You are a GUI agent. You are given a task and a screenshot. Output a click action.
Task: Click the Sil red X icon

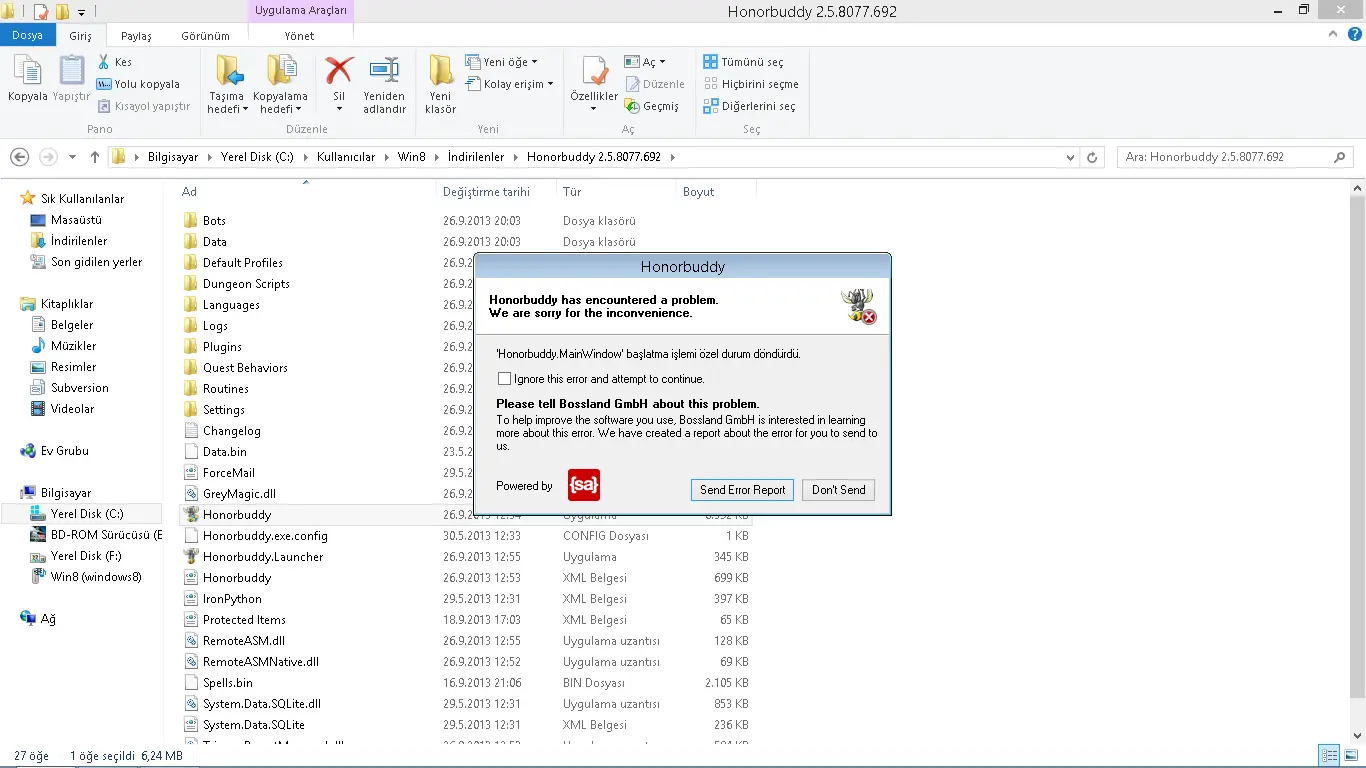pyautogui.click(x=339, y=70)
